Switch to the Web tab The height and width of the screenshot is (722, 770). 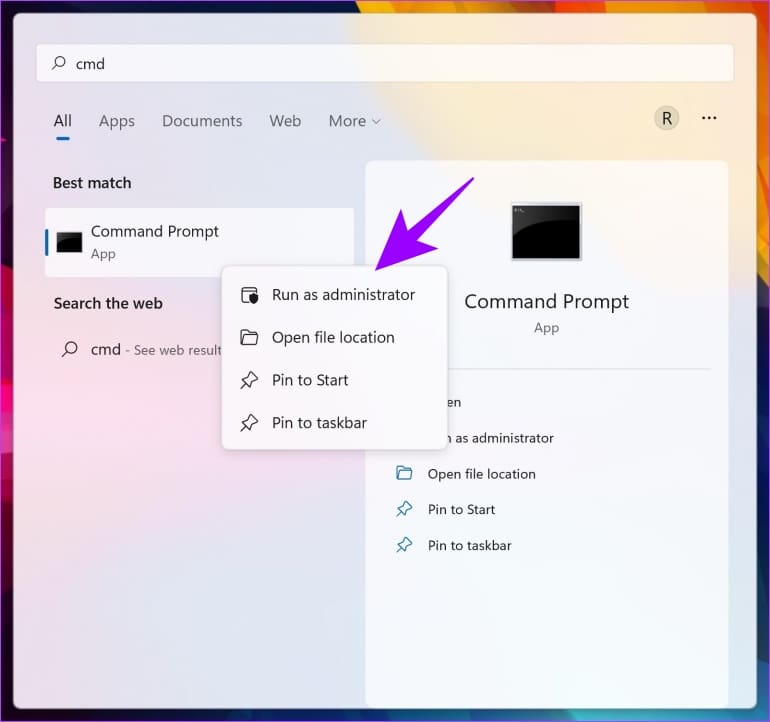point(285,121)
